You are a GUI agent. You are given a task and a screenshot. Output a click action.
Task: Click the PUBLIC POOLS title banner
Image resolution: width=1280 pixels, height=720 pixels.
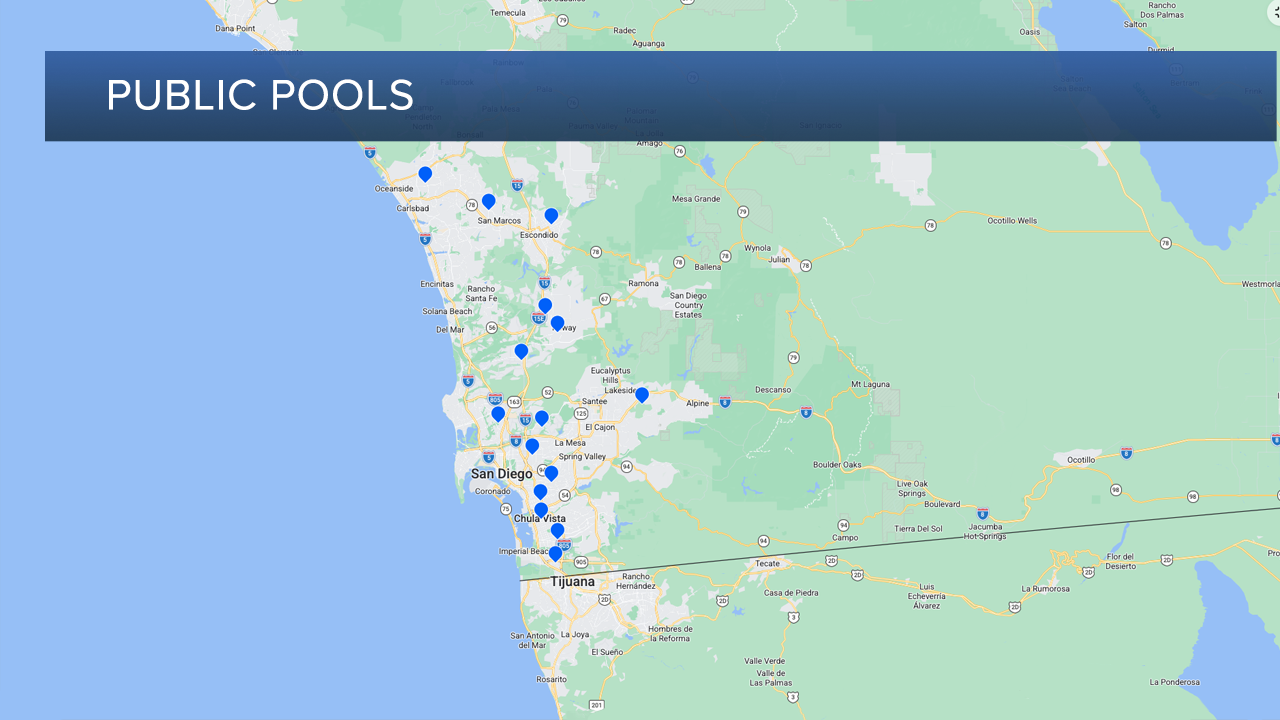[660, 96]
